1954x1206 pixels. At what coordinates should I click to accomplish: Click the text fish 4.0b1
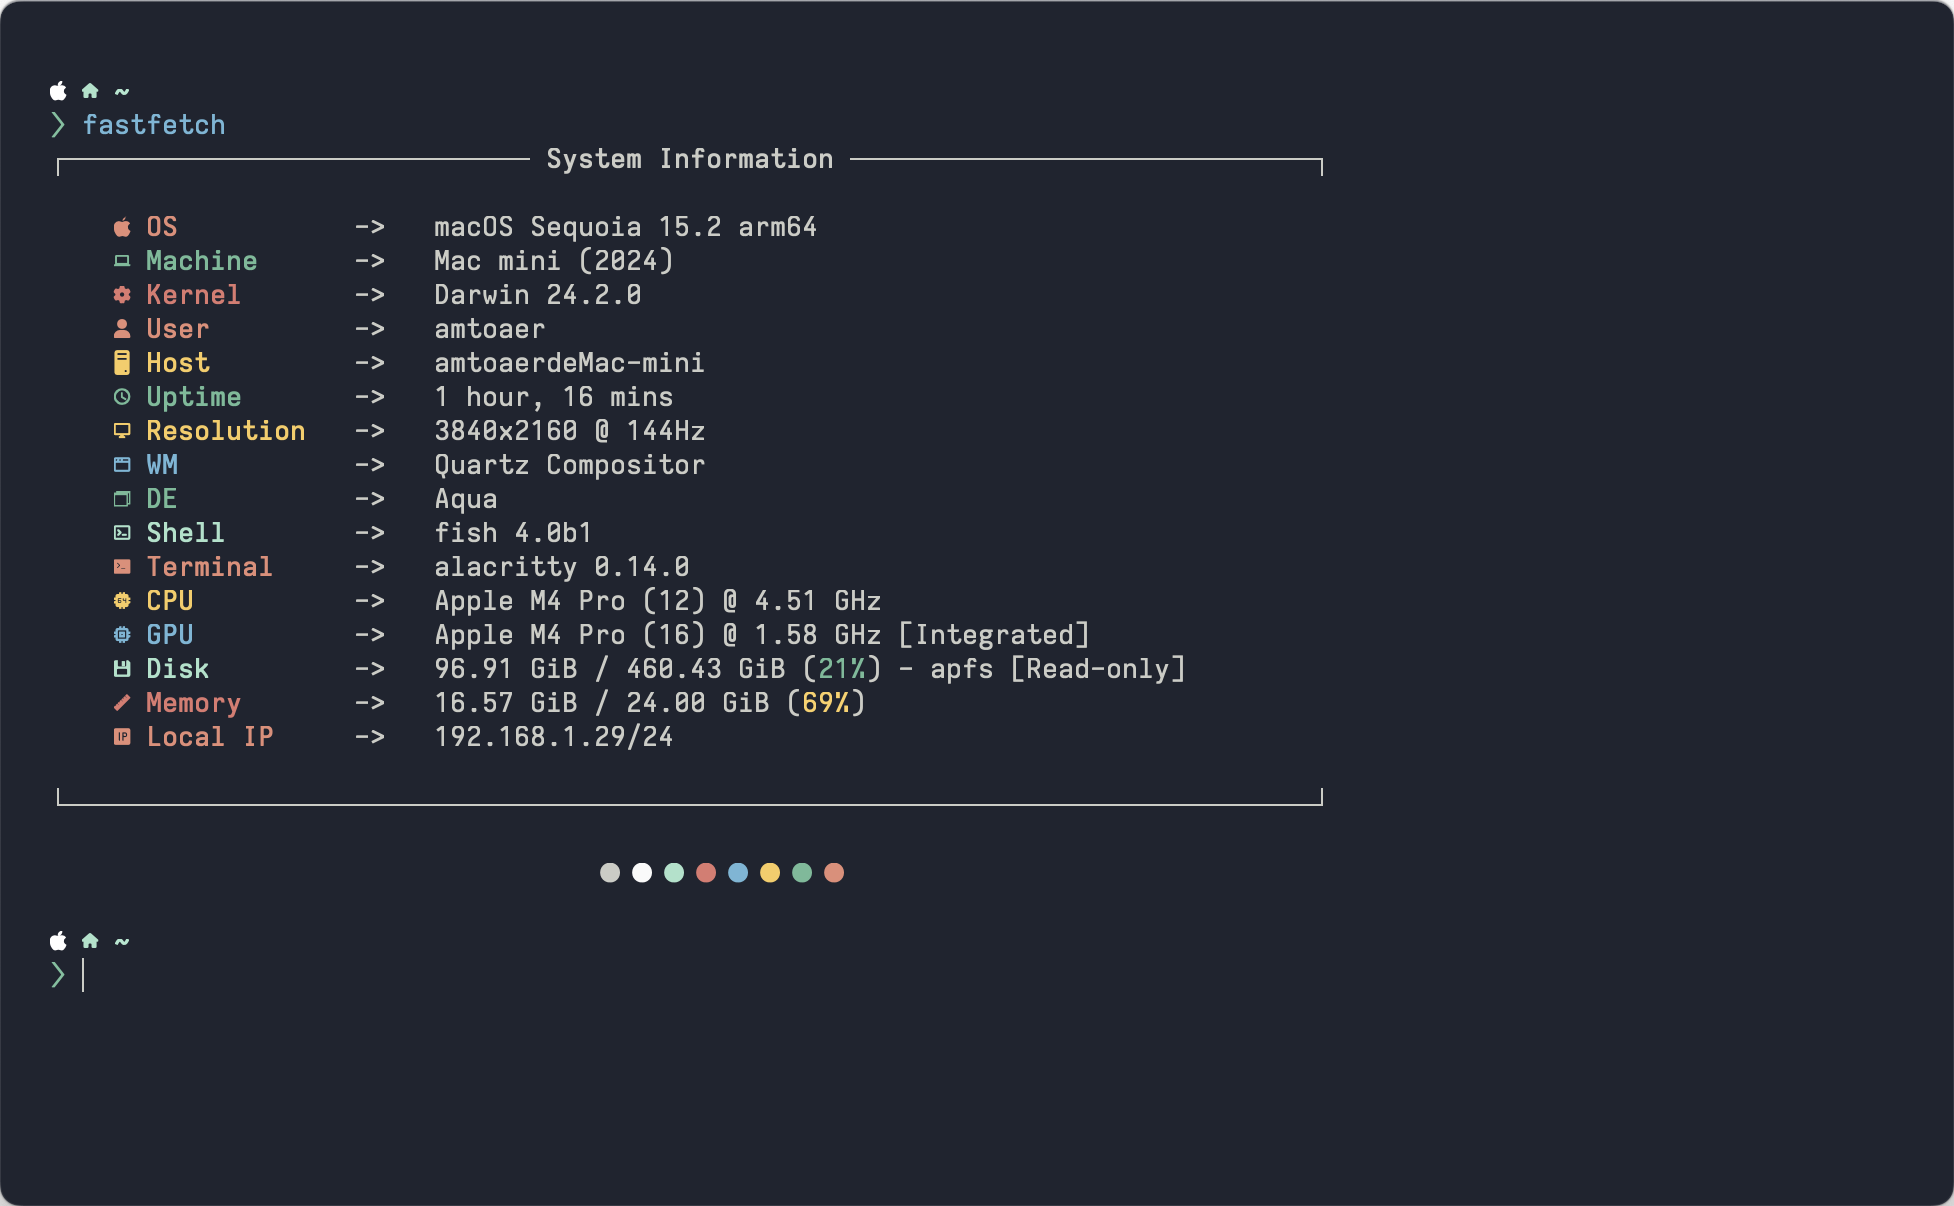click(514, 533)
